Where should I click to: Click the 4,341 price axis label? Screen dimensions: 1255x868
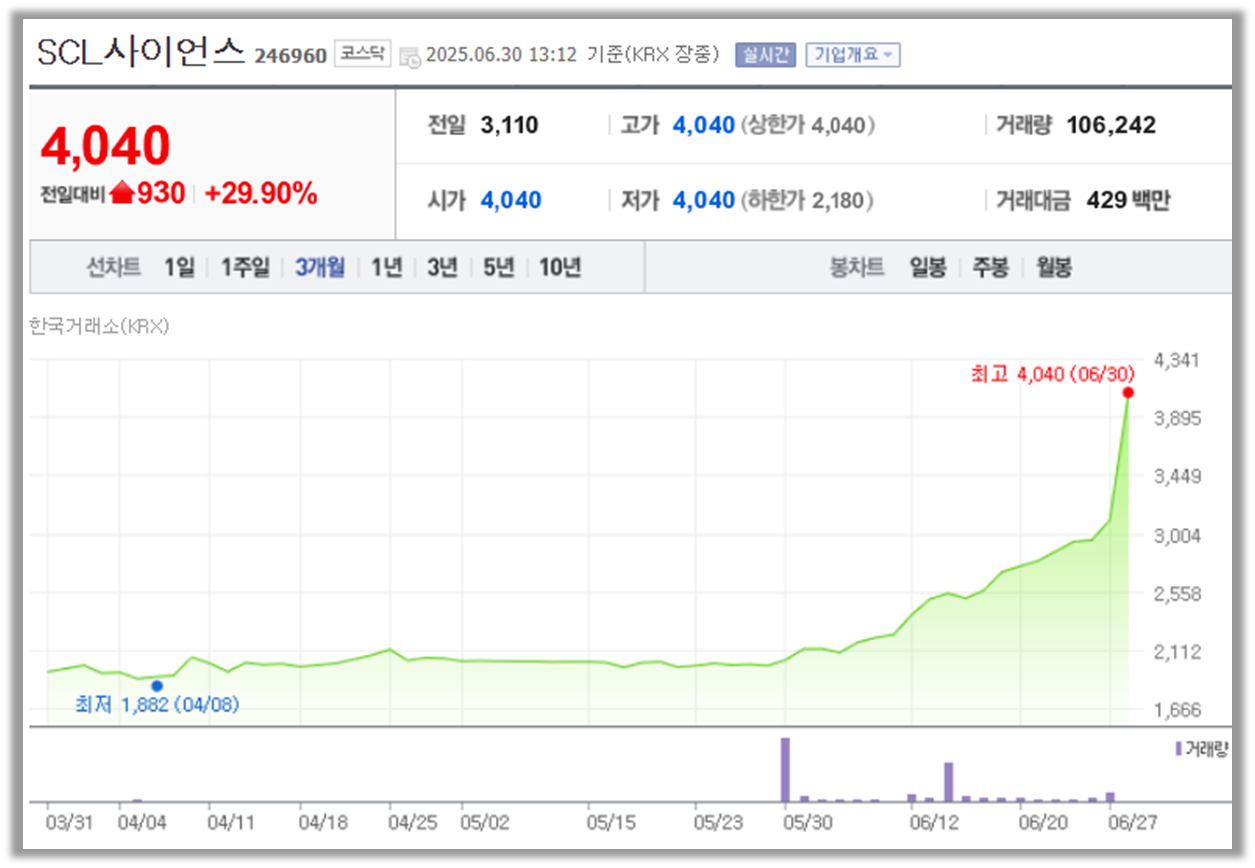click(1176, 360)
